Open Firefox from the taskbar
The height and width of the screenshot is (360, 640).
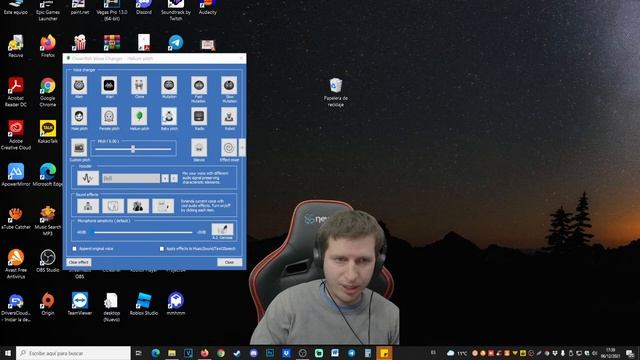(204, 353)
